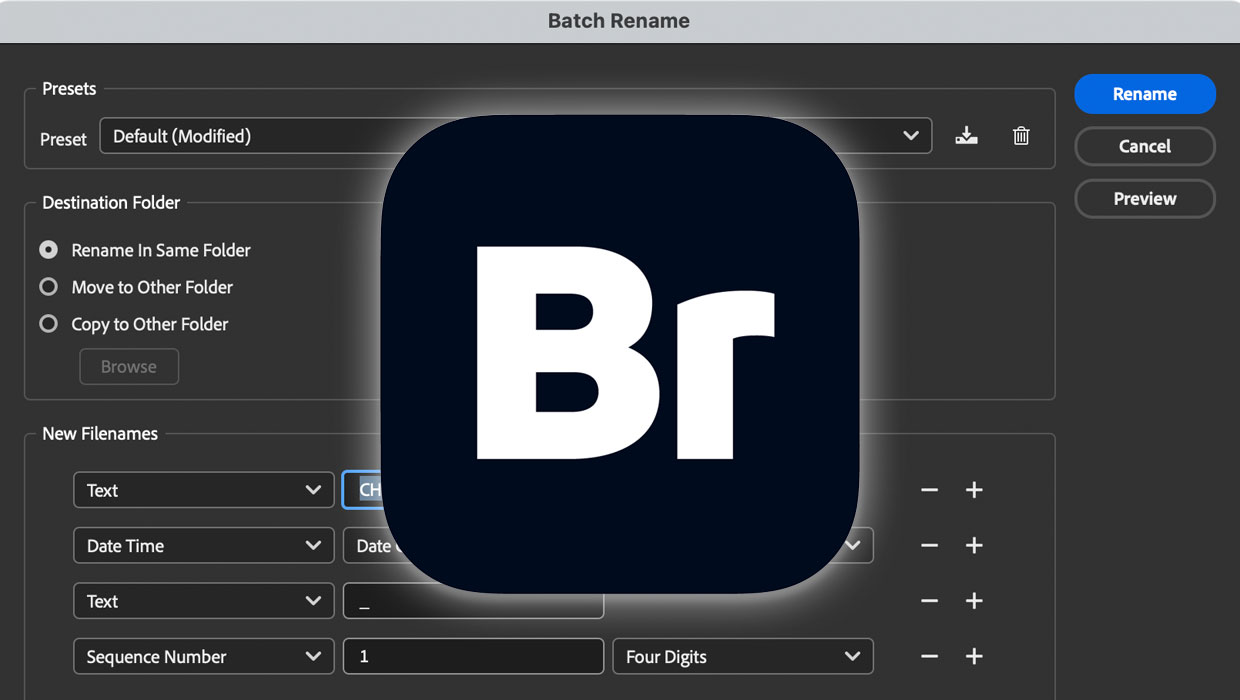Click the Destination Folder section label
This screenshot has width=1240, height=700.
111,202
